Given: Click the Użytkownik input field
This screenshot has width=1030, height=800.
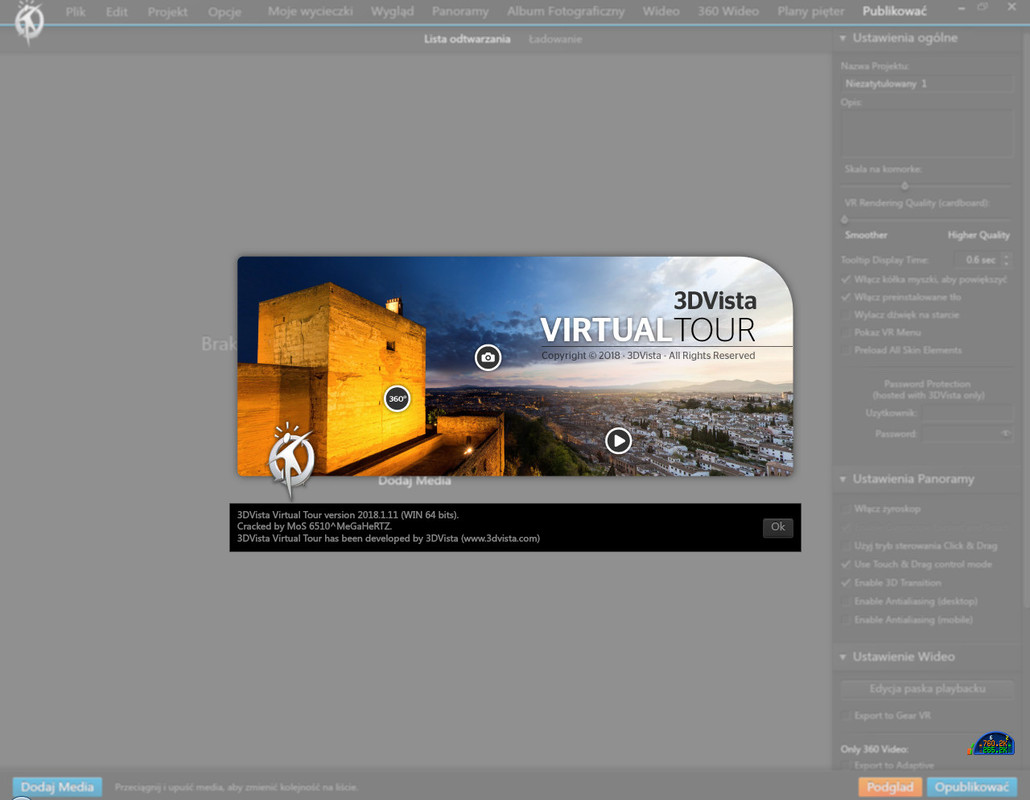Looking at the screenshot, I should click(968, 412).
